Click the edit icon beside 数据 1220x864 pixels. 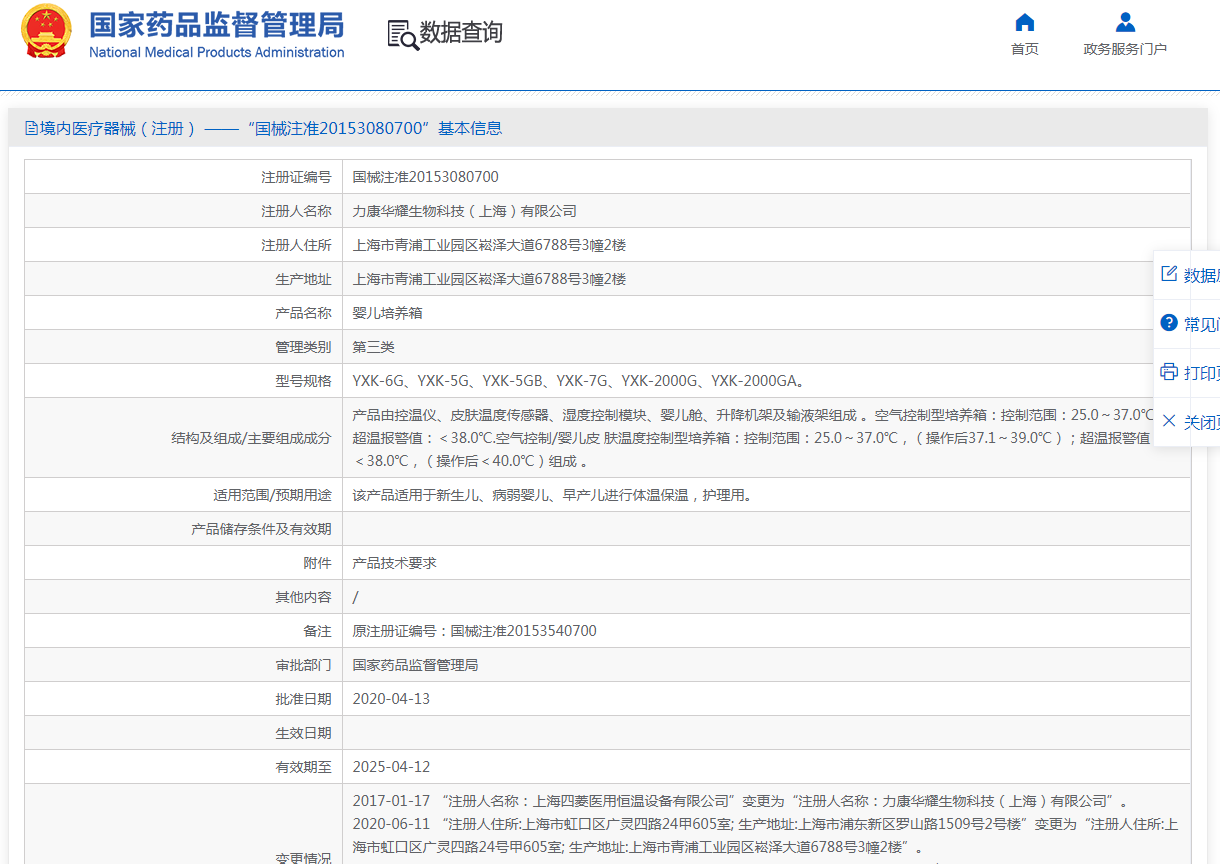[x=1168, y=274]
